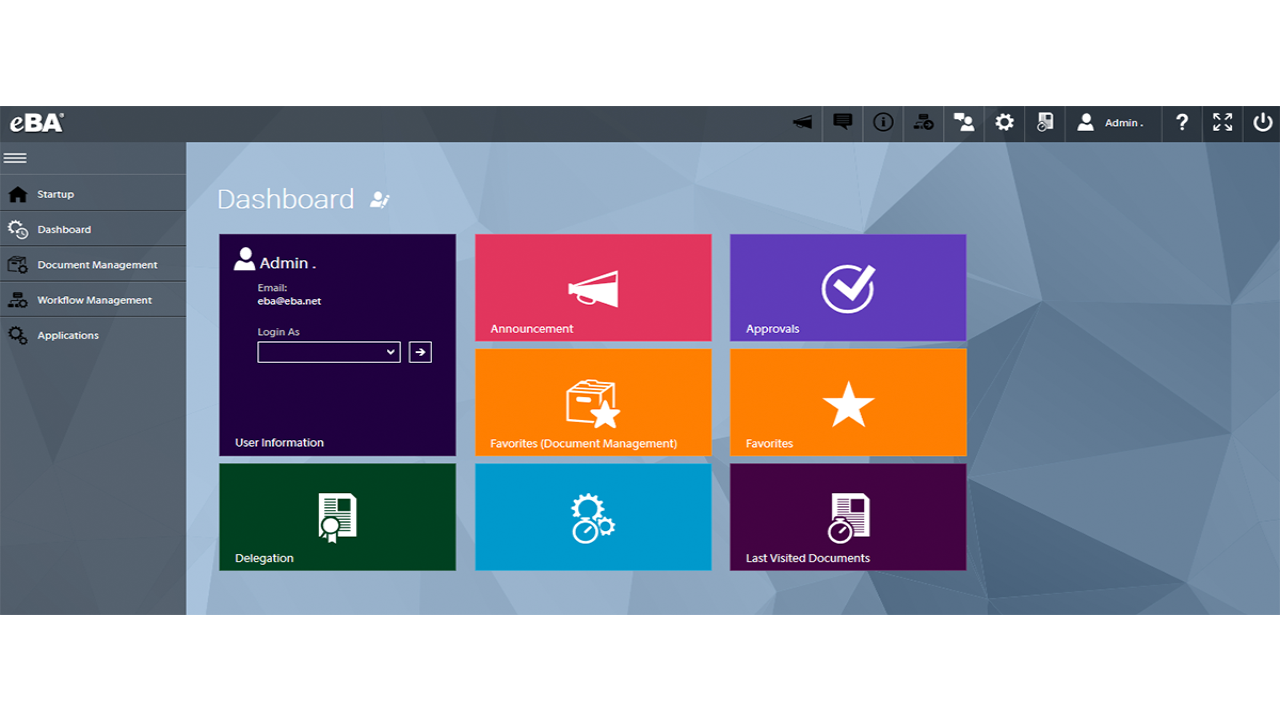This screenshot has height=720, width=1280.
Task: Open the Approvals tile
Action: coord(848,288)
